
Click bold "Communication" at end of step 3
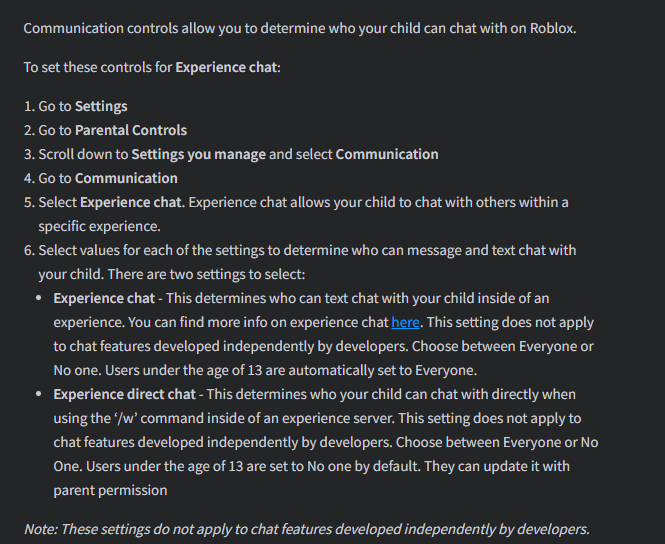point(386,154)
